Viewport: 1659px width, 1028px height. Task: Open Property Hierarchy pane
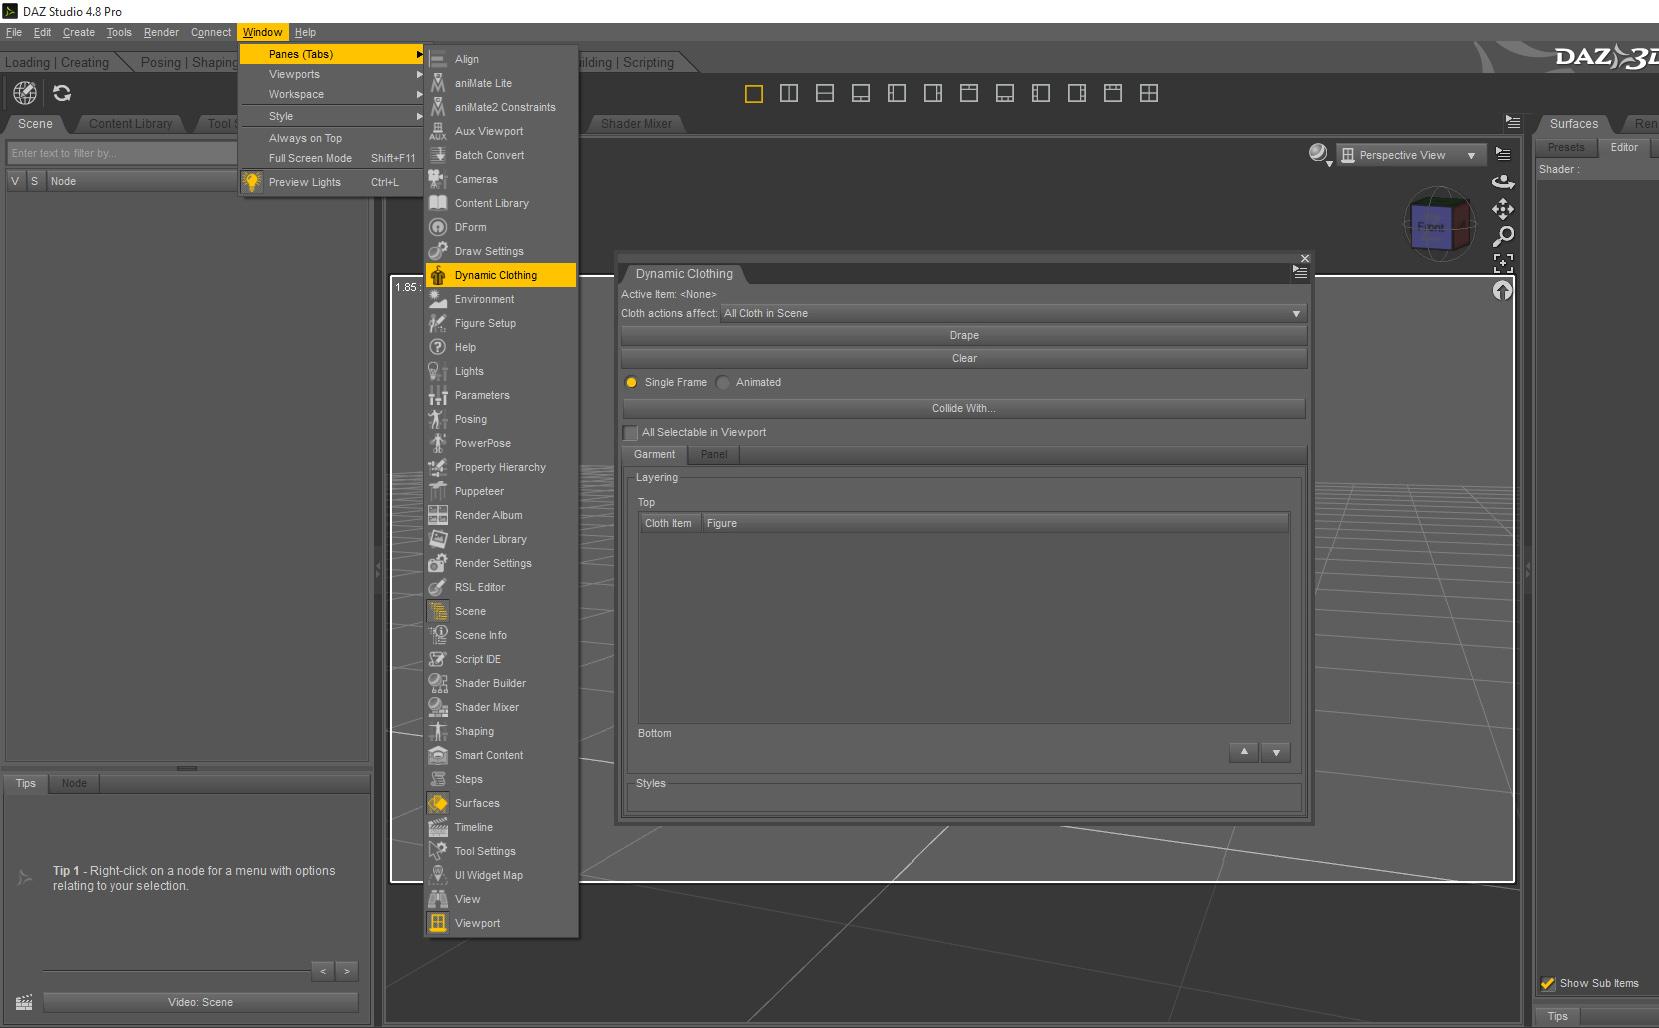click(501, 467)
